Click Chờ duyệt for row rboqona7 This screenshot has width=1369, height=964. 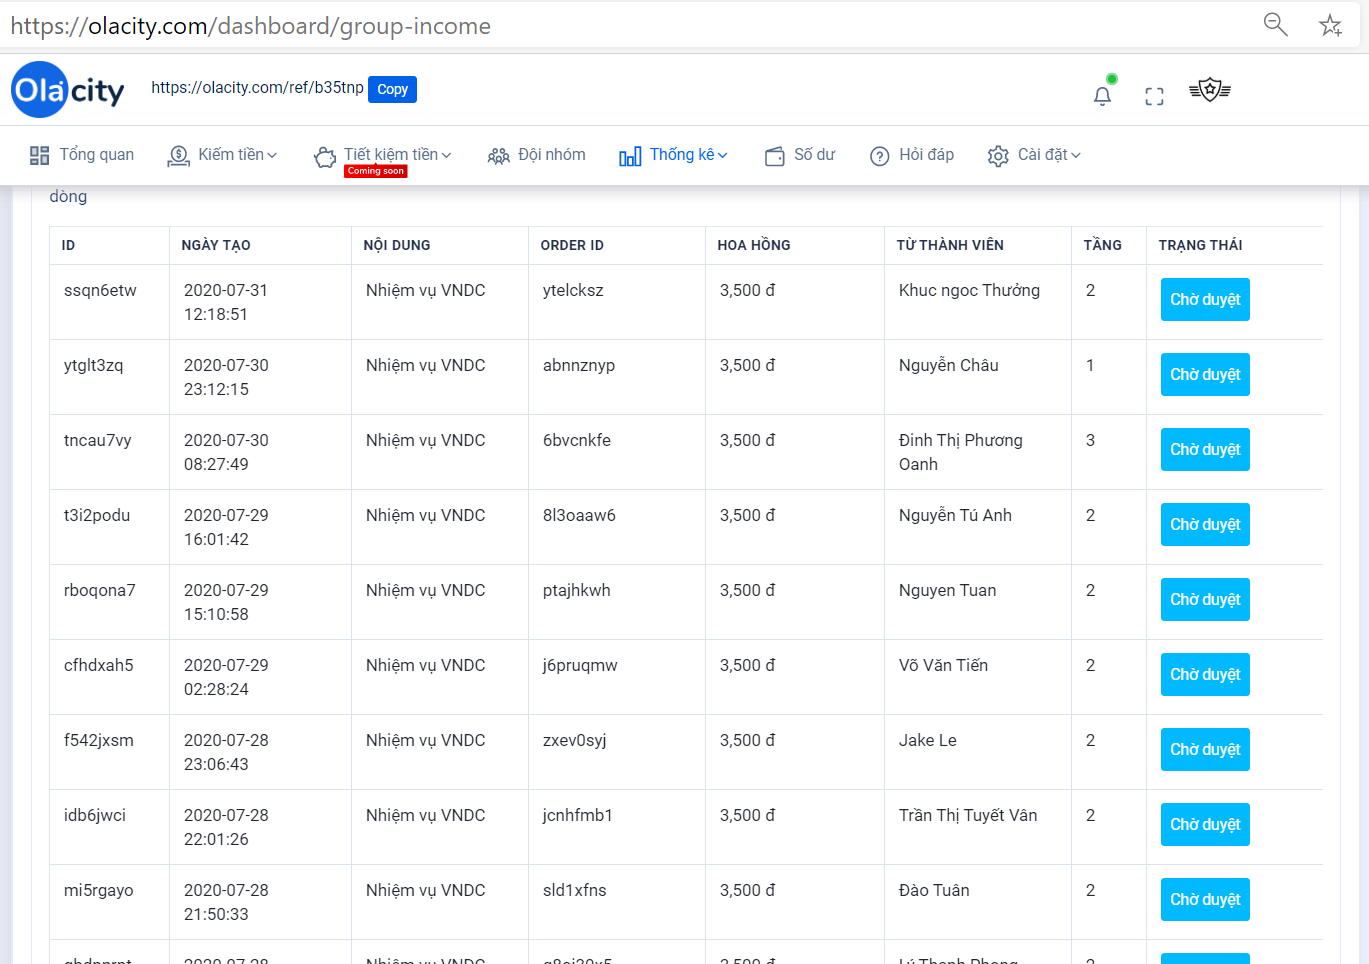click(1205, 600)
